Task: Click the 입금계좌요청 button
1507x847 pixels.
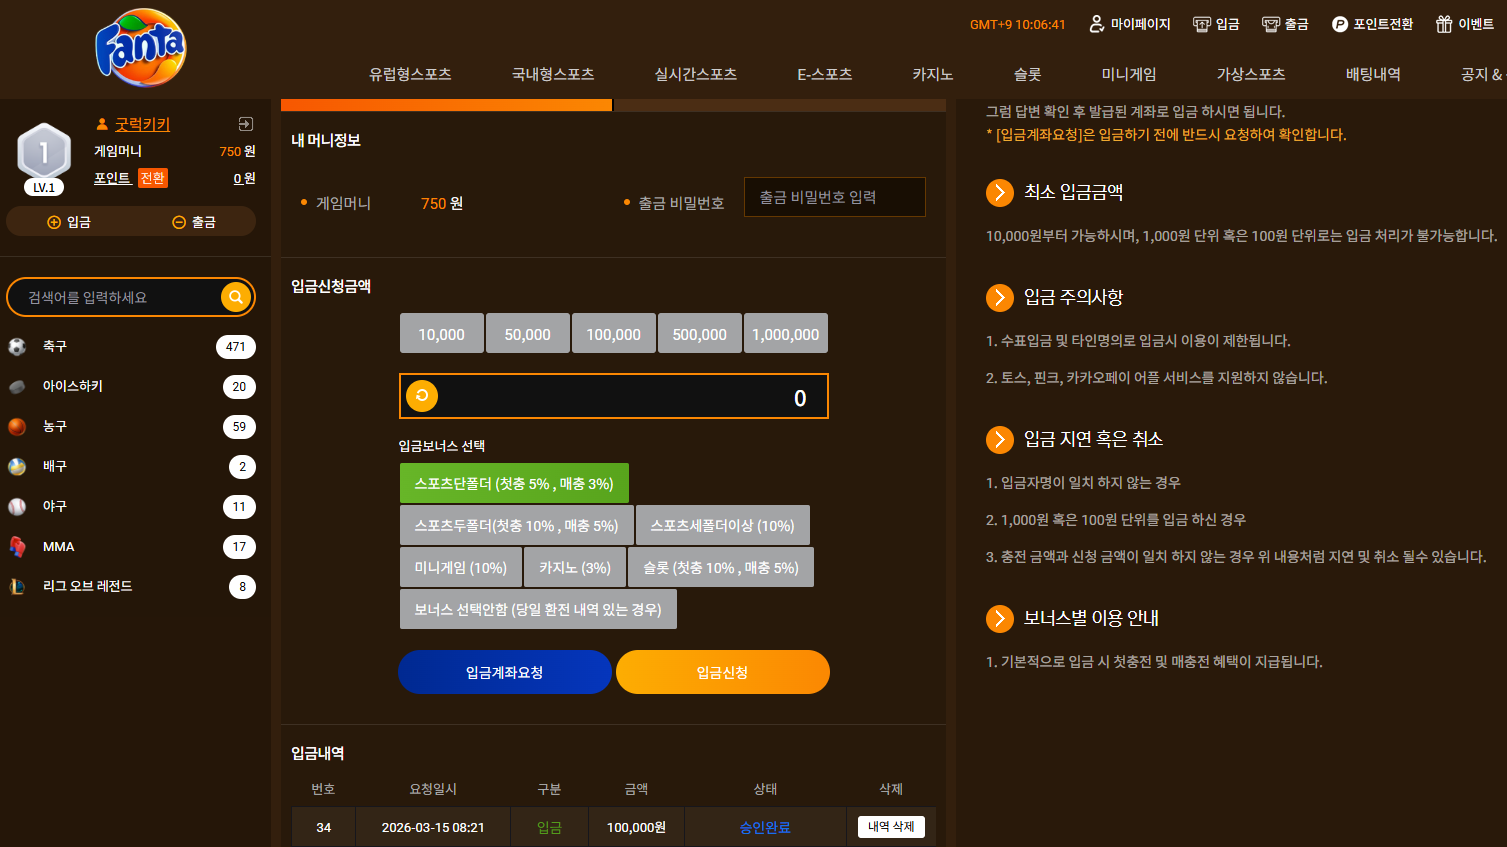Action: click(x=505, y=672)
